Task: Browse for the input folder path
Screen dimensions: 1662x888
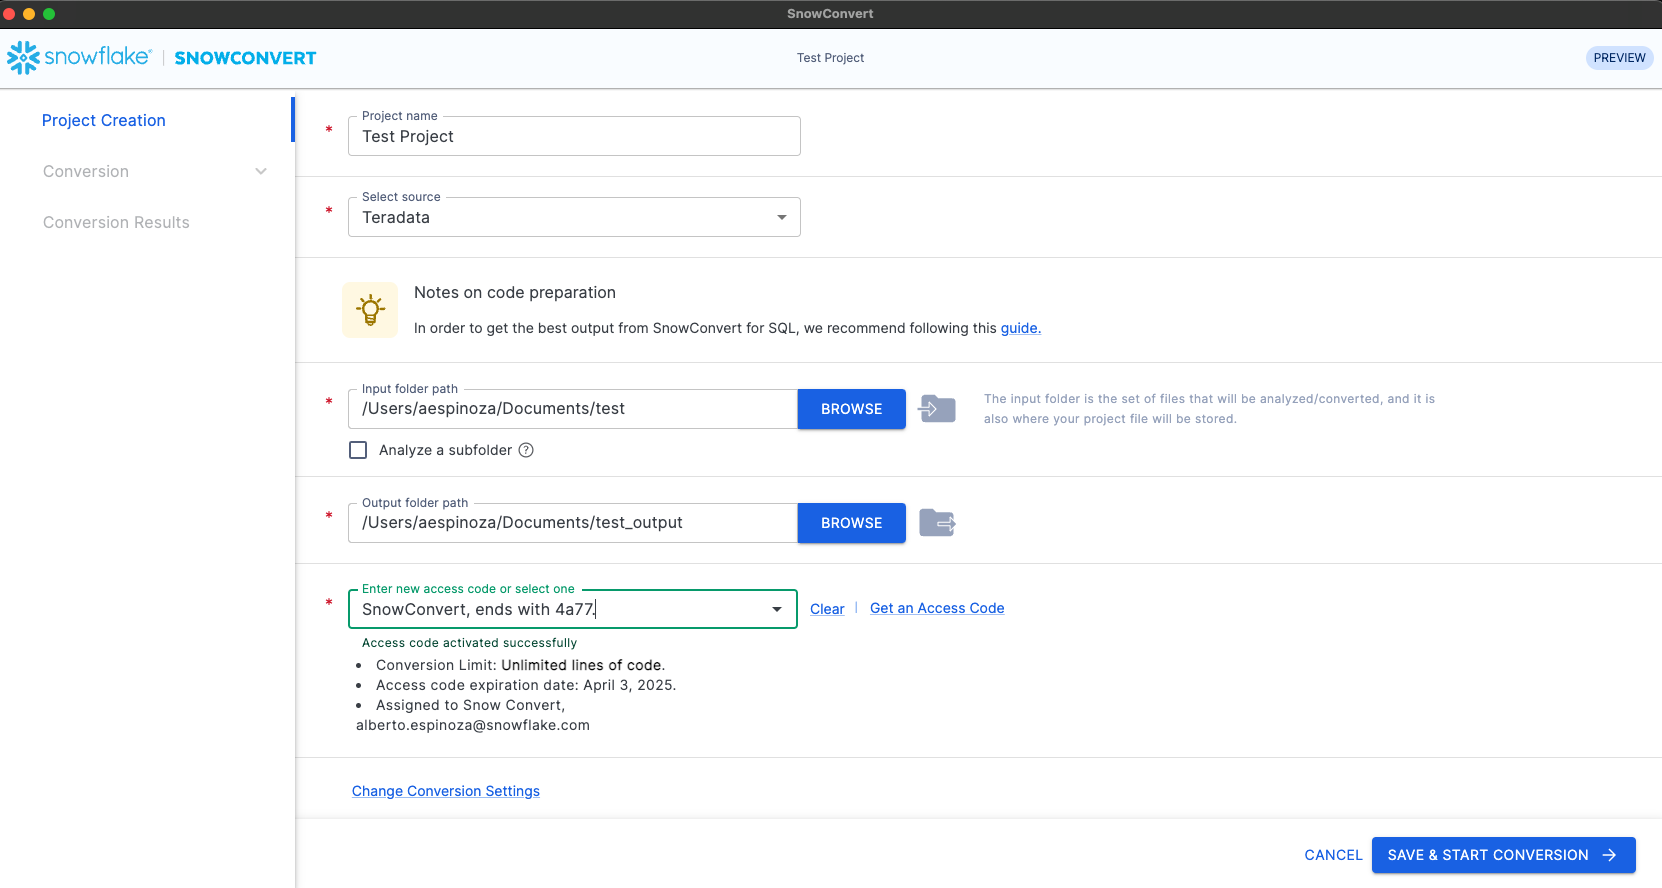Action: point(851,409)
